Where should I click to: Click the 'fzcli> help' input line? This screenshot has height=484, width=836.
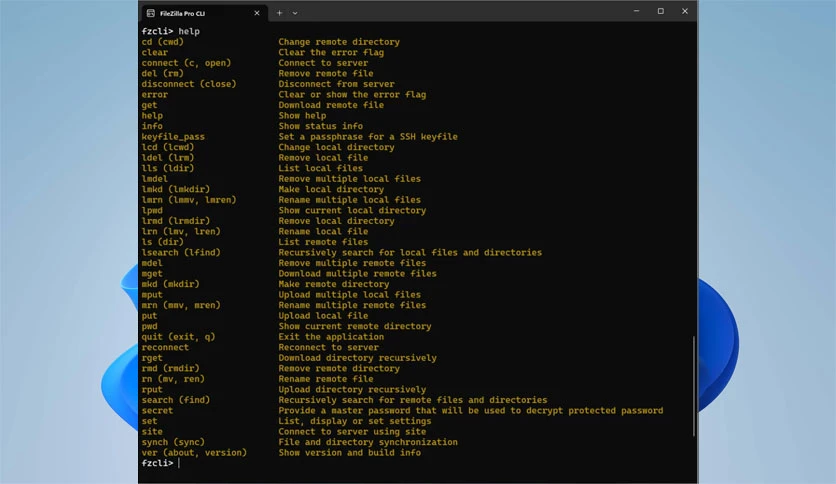171,31
